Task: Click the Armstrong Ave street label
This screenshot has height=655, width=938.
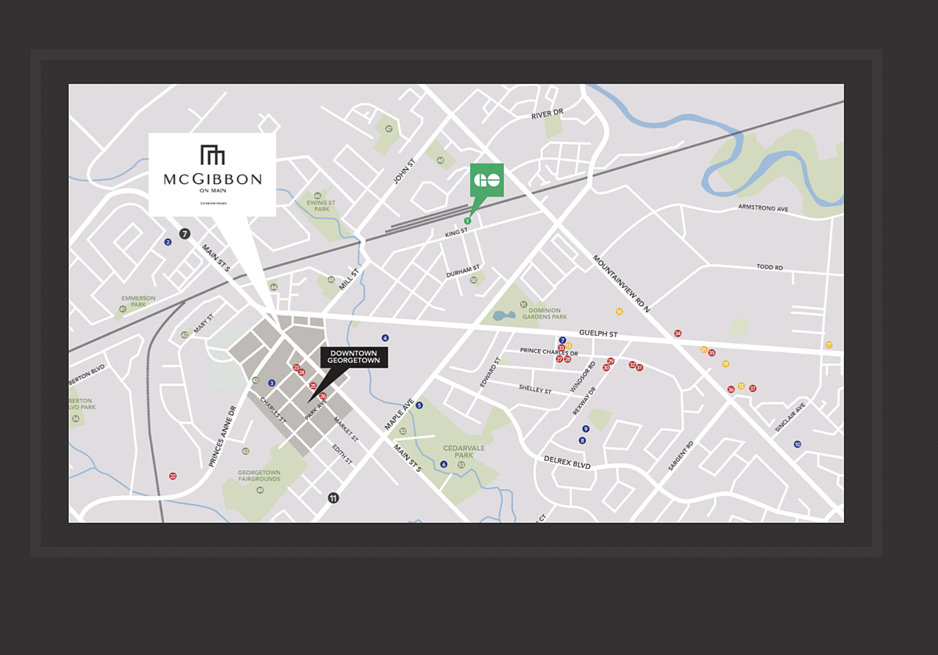Action: pos(763,208)
